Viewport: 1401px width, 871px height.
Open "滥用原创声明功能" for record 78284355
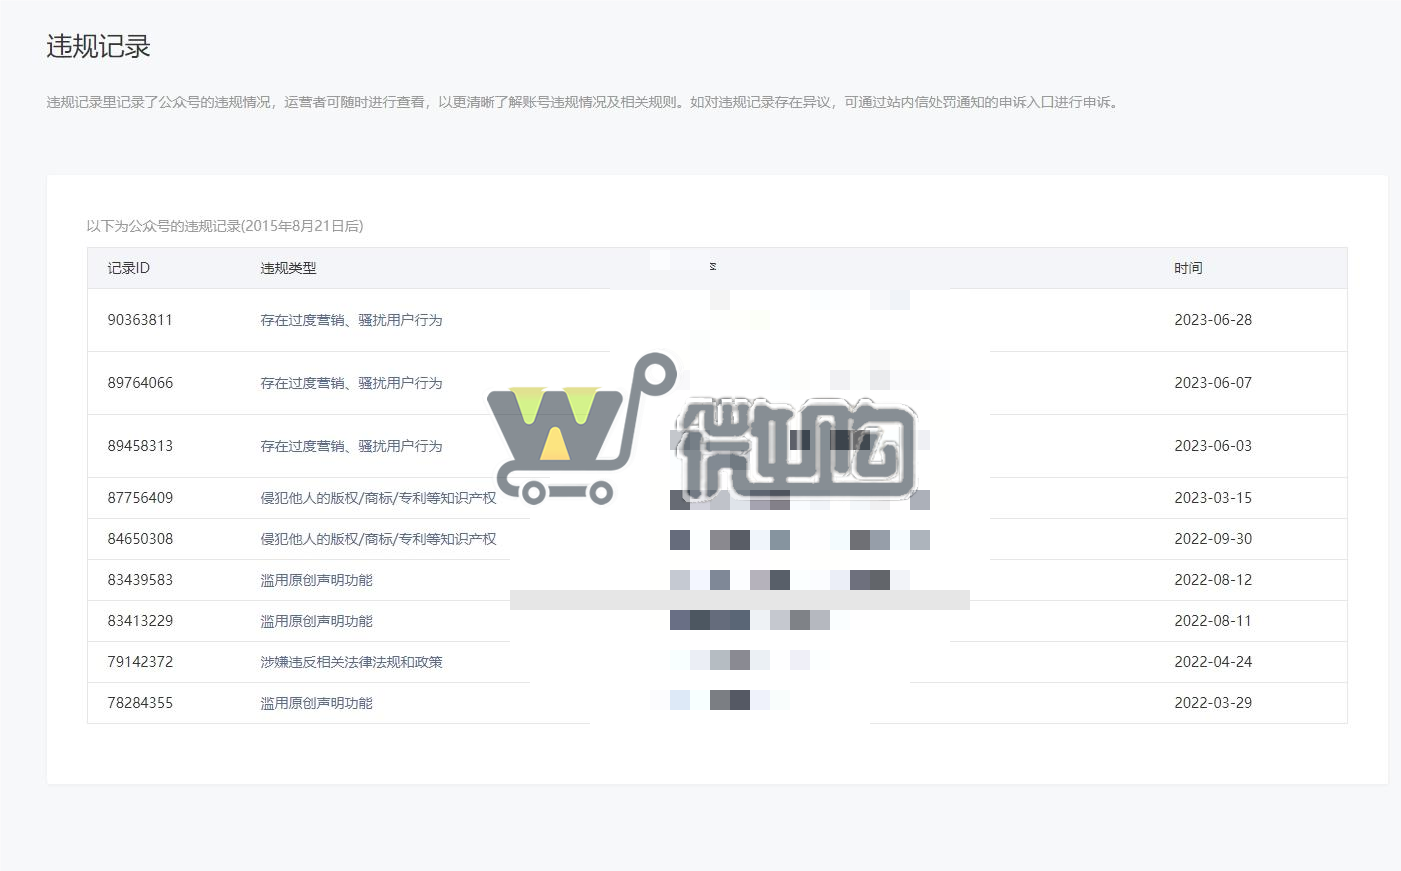tap(316, 703)
